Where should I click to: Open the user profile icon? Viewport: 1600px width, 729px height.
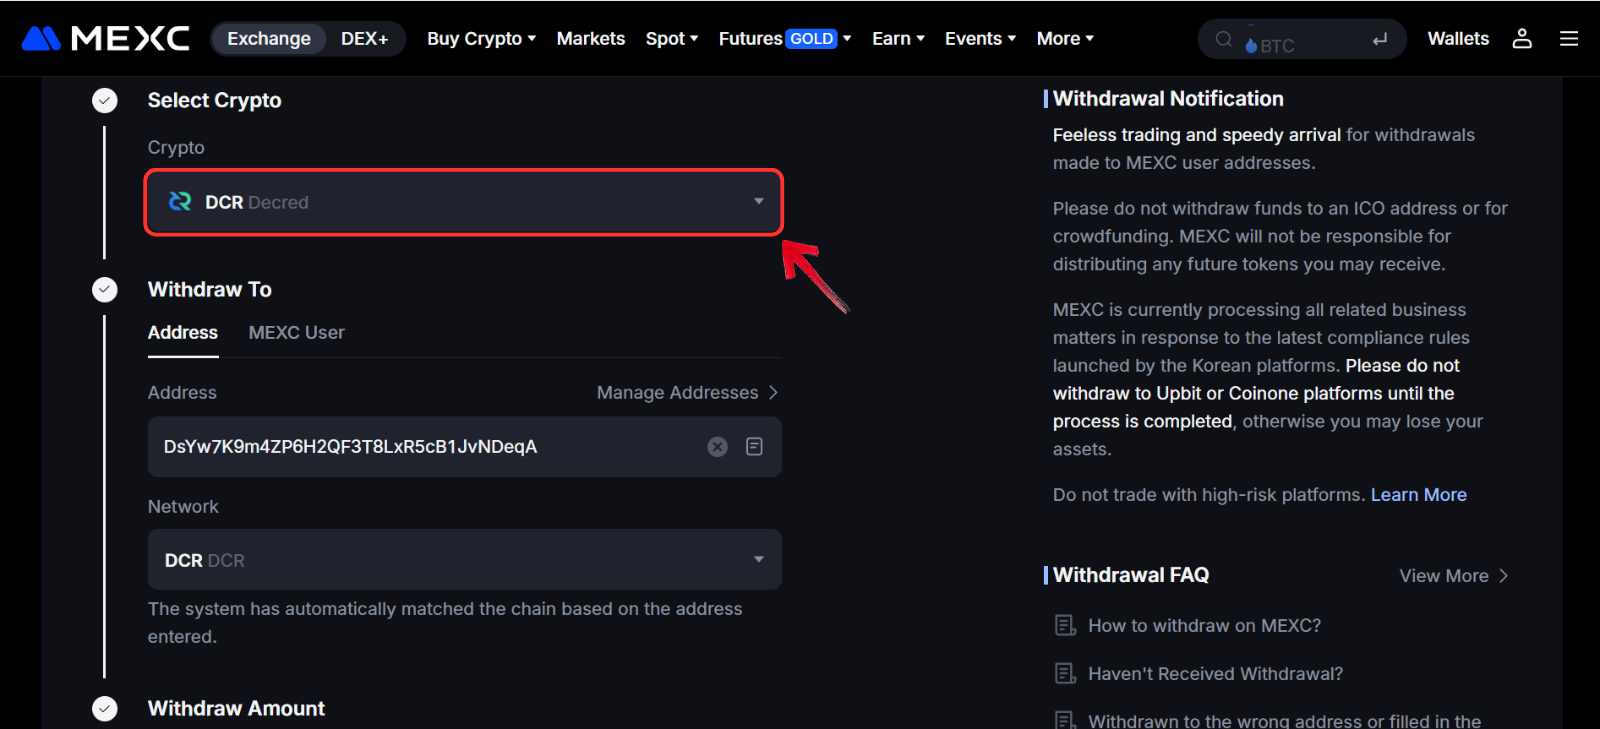pos(1522,38)
